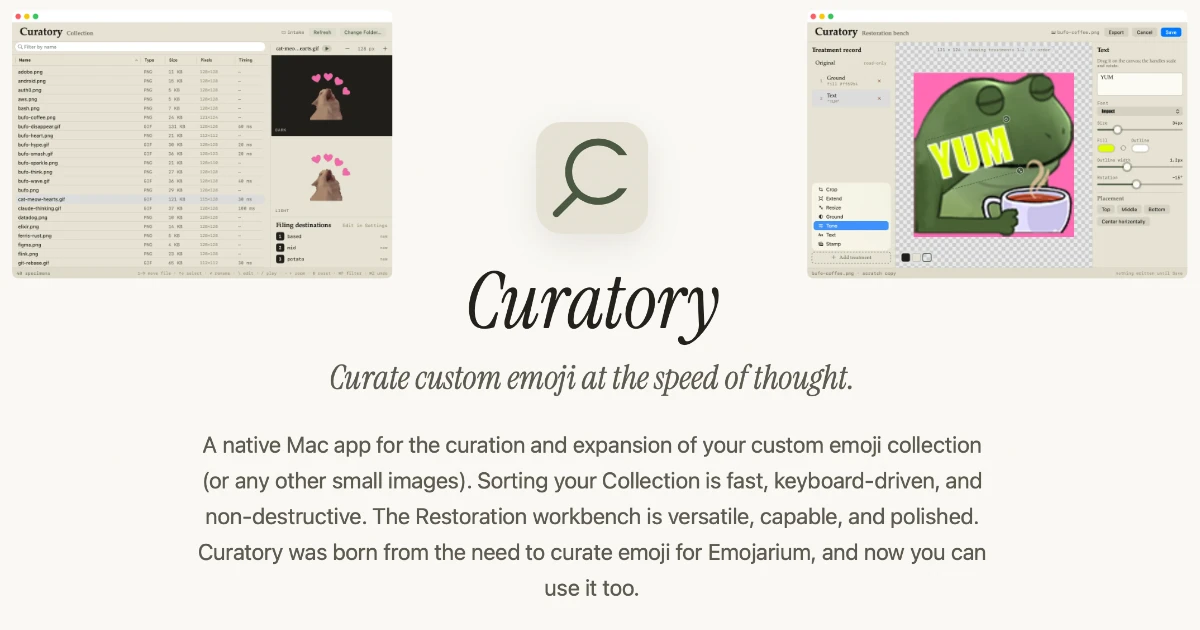The width and height of the screenshot is (1200, 630).
Task: Select file claude-thinking.gif
Action: 39,208
